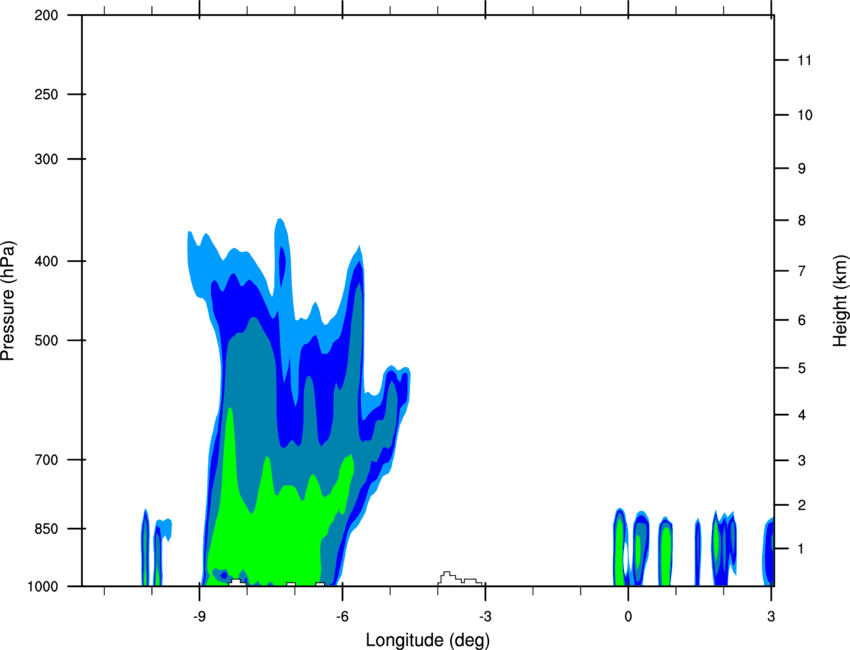
Task: Select the 400 pressure tick label
Action: [x=47, y=261]
